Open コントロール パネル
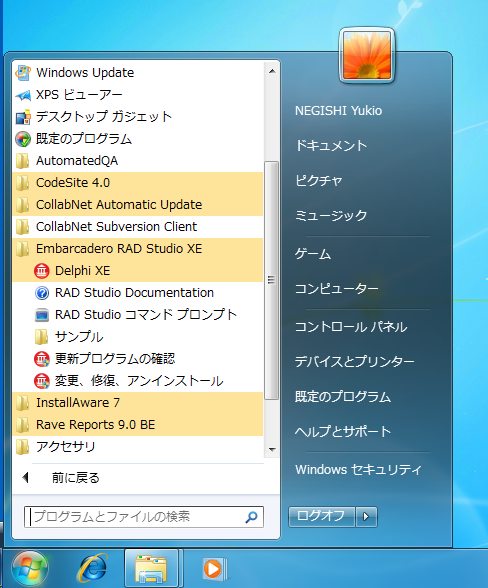488x588 pixels. (x=351, y=327)
